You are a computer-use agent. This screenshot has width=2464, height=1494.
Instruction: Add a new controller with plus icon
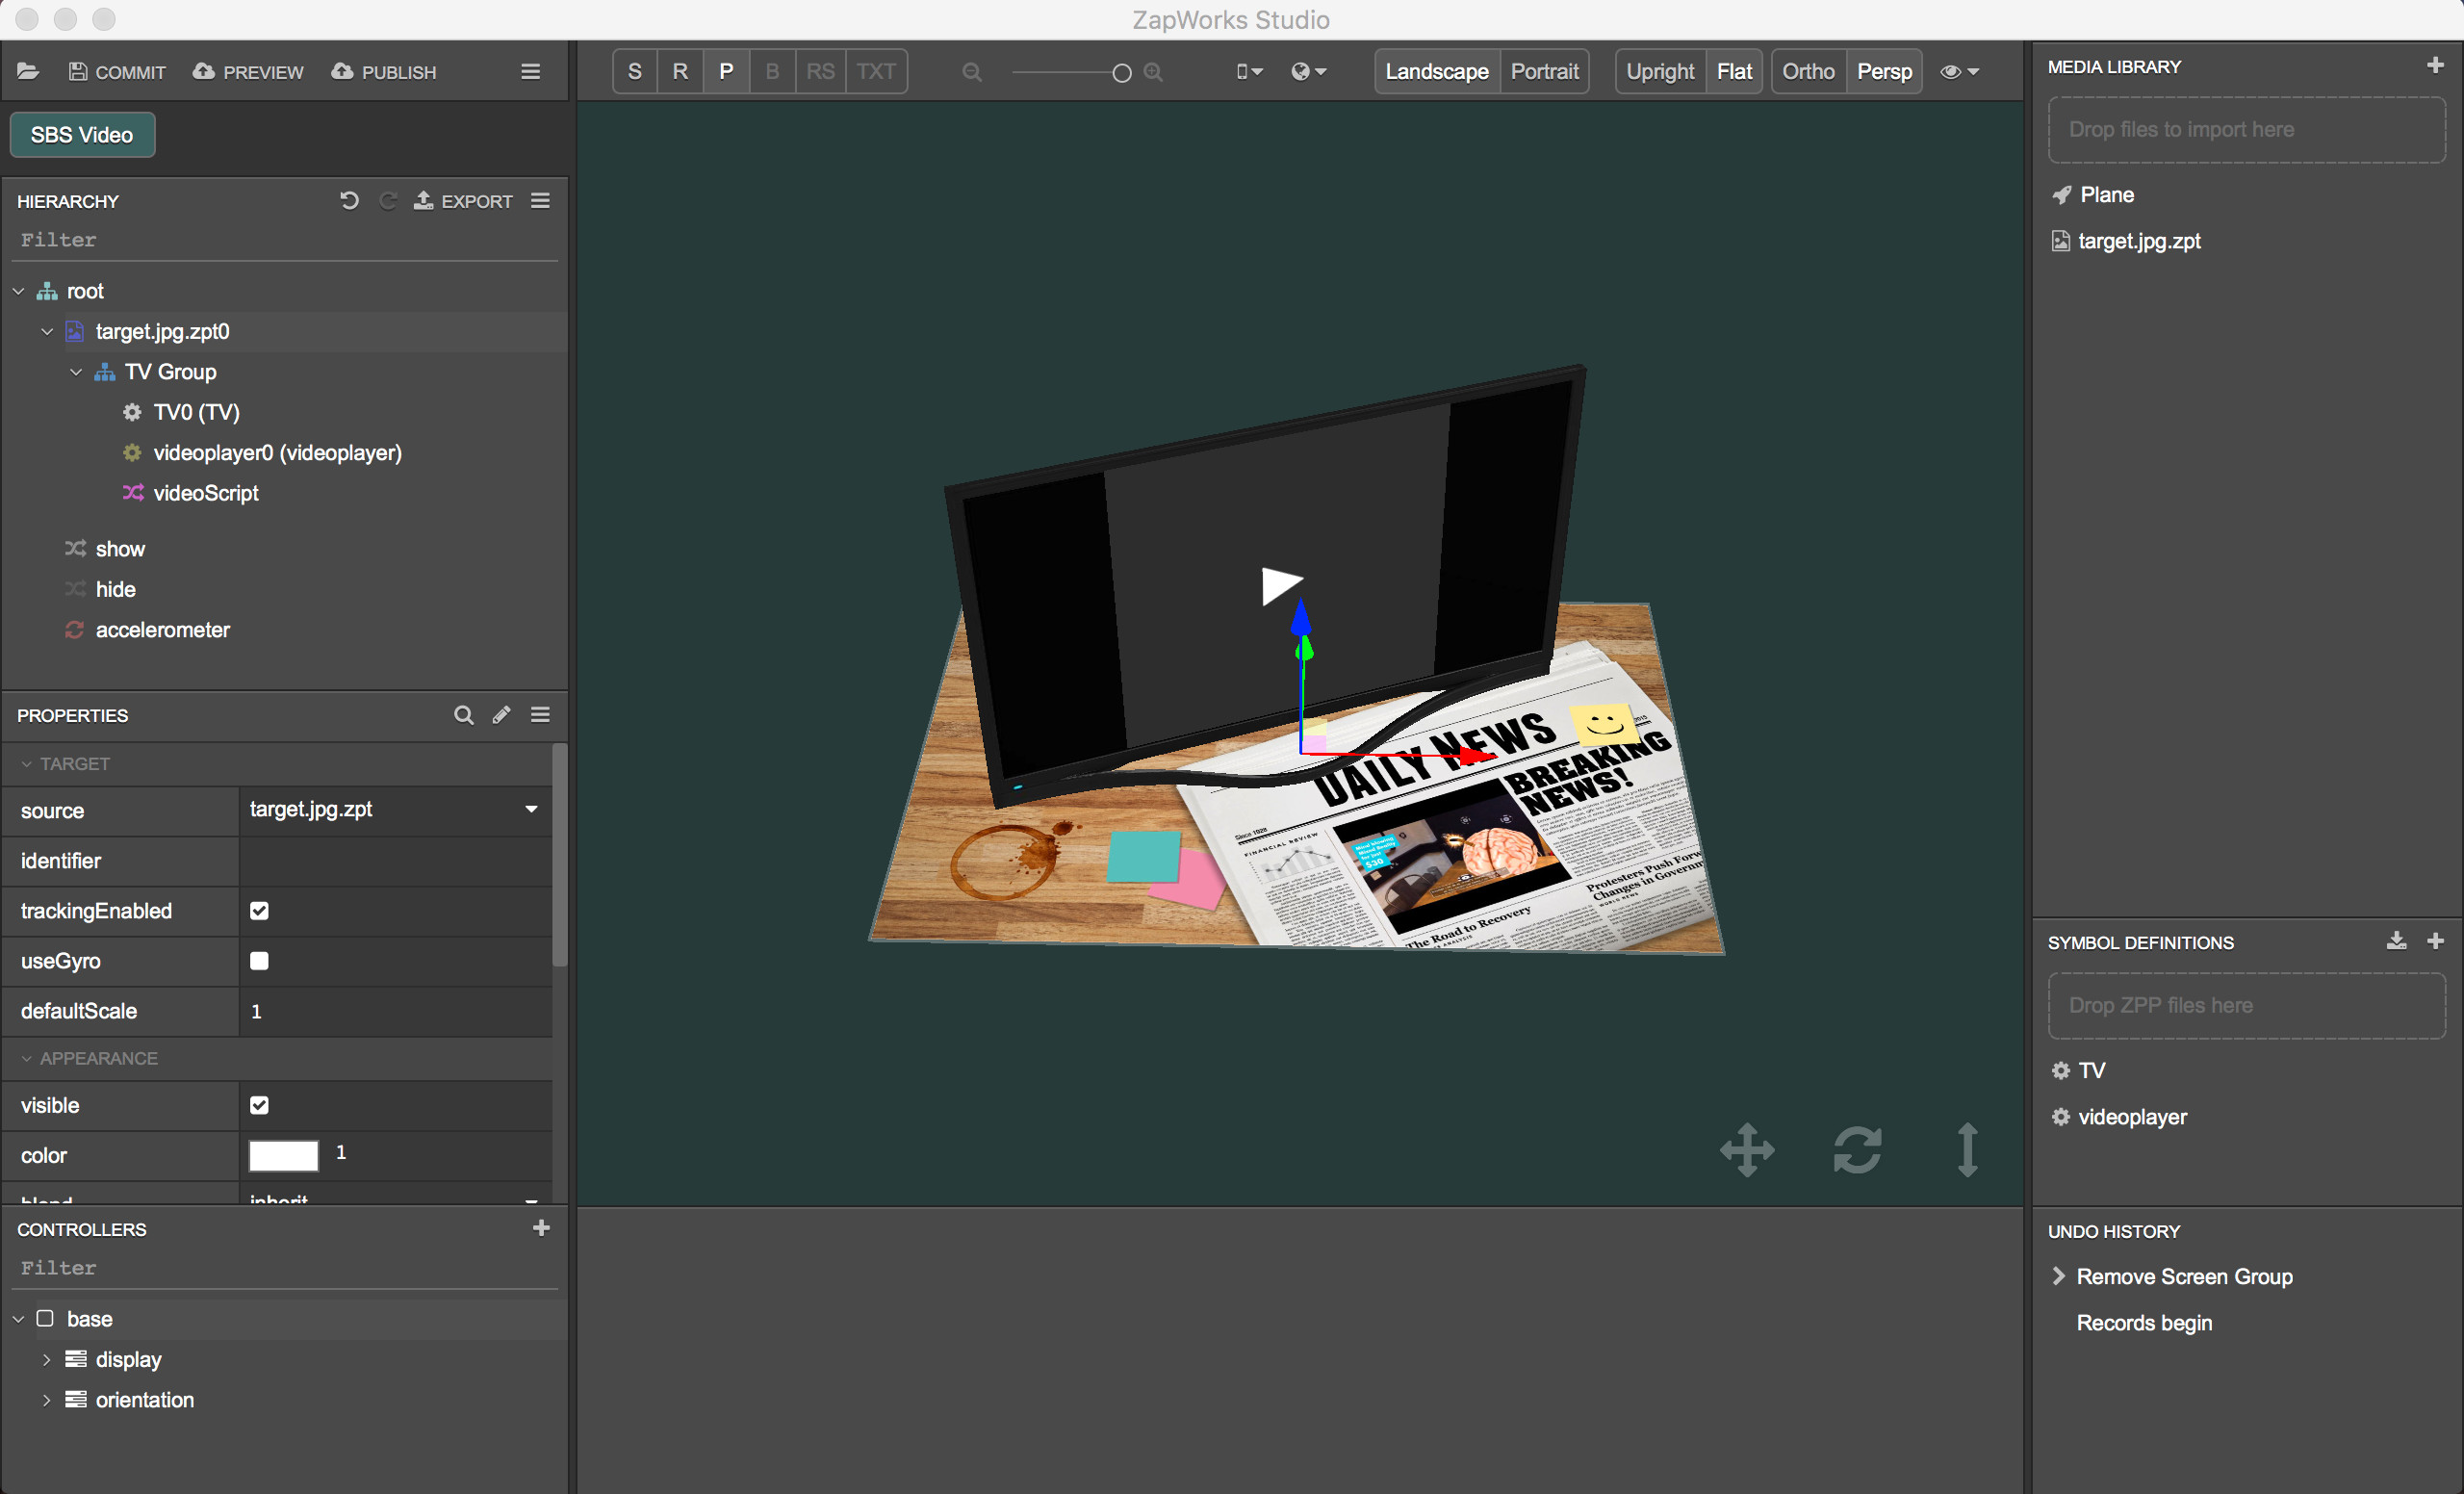541,1228
